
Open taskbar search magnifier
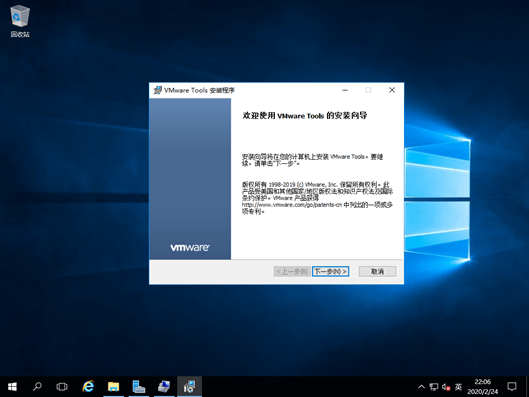[x=37, y=387]
